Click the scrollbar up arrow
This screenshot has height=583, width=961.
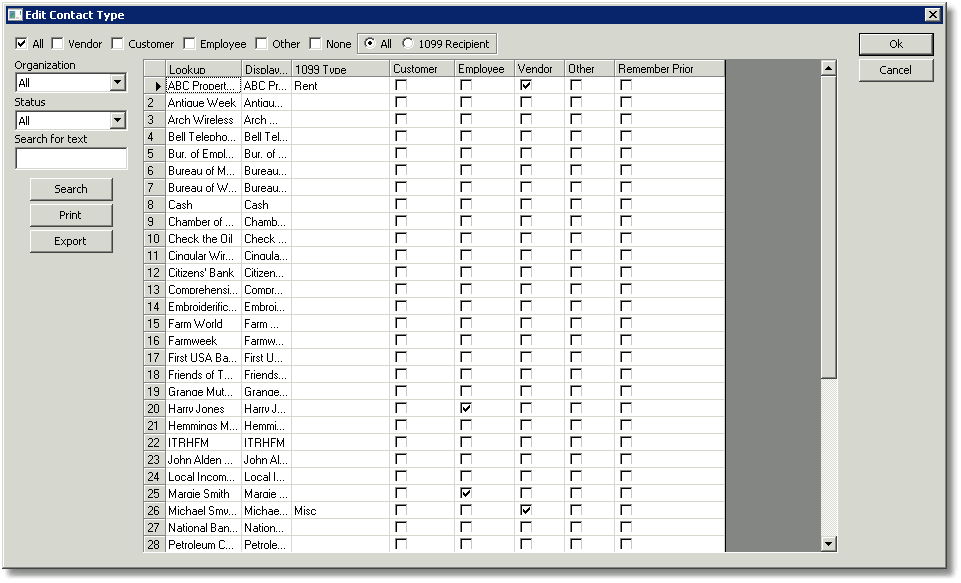tap(829, 68)
